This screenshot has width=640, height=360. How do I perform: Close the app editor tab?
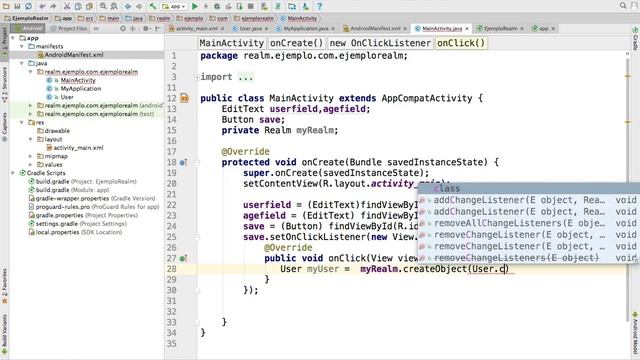tap(553, 29)
